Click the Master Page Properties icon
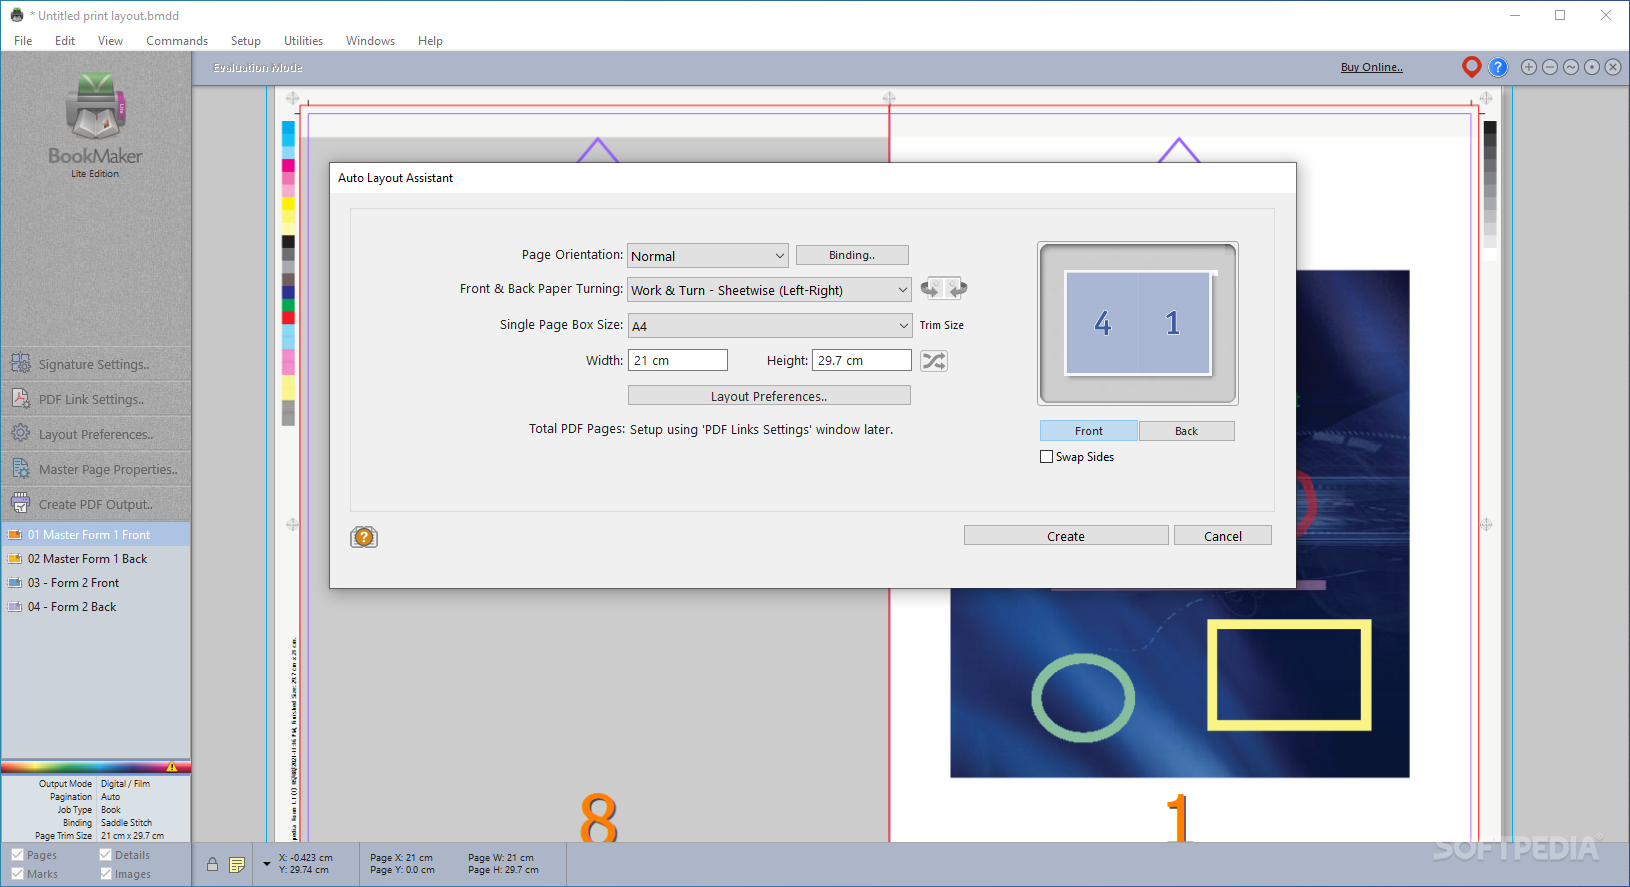1630x887 pixels. click(x=20, y=468)
